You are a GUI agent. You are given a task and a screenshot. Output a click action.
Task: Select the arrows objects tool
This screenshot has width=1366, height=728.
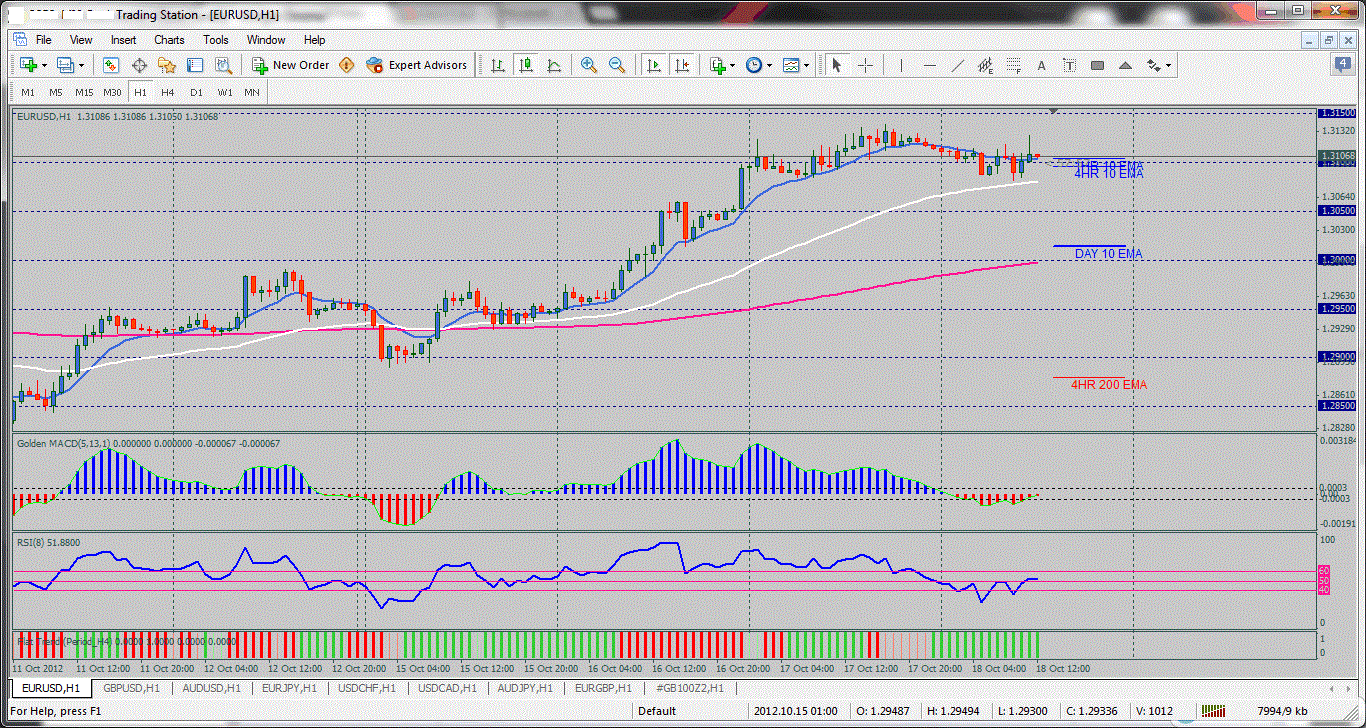(x=1154, y=65)
